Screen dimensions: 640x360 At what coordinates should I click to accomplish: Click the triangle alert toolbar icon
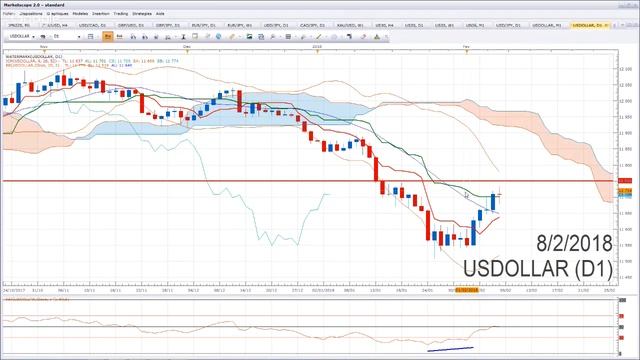coord(377,37)
